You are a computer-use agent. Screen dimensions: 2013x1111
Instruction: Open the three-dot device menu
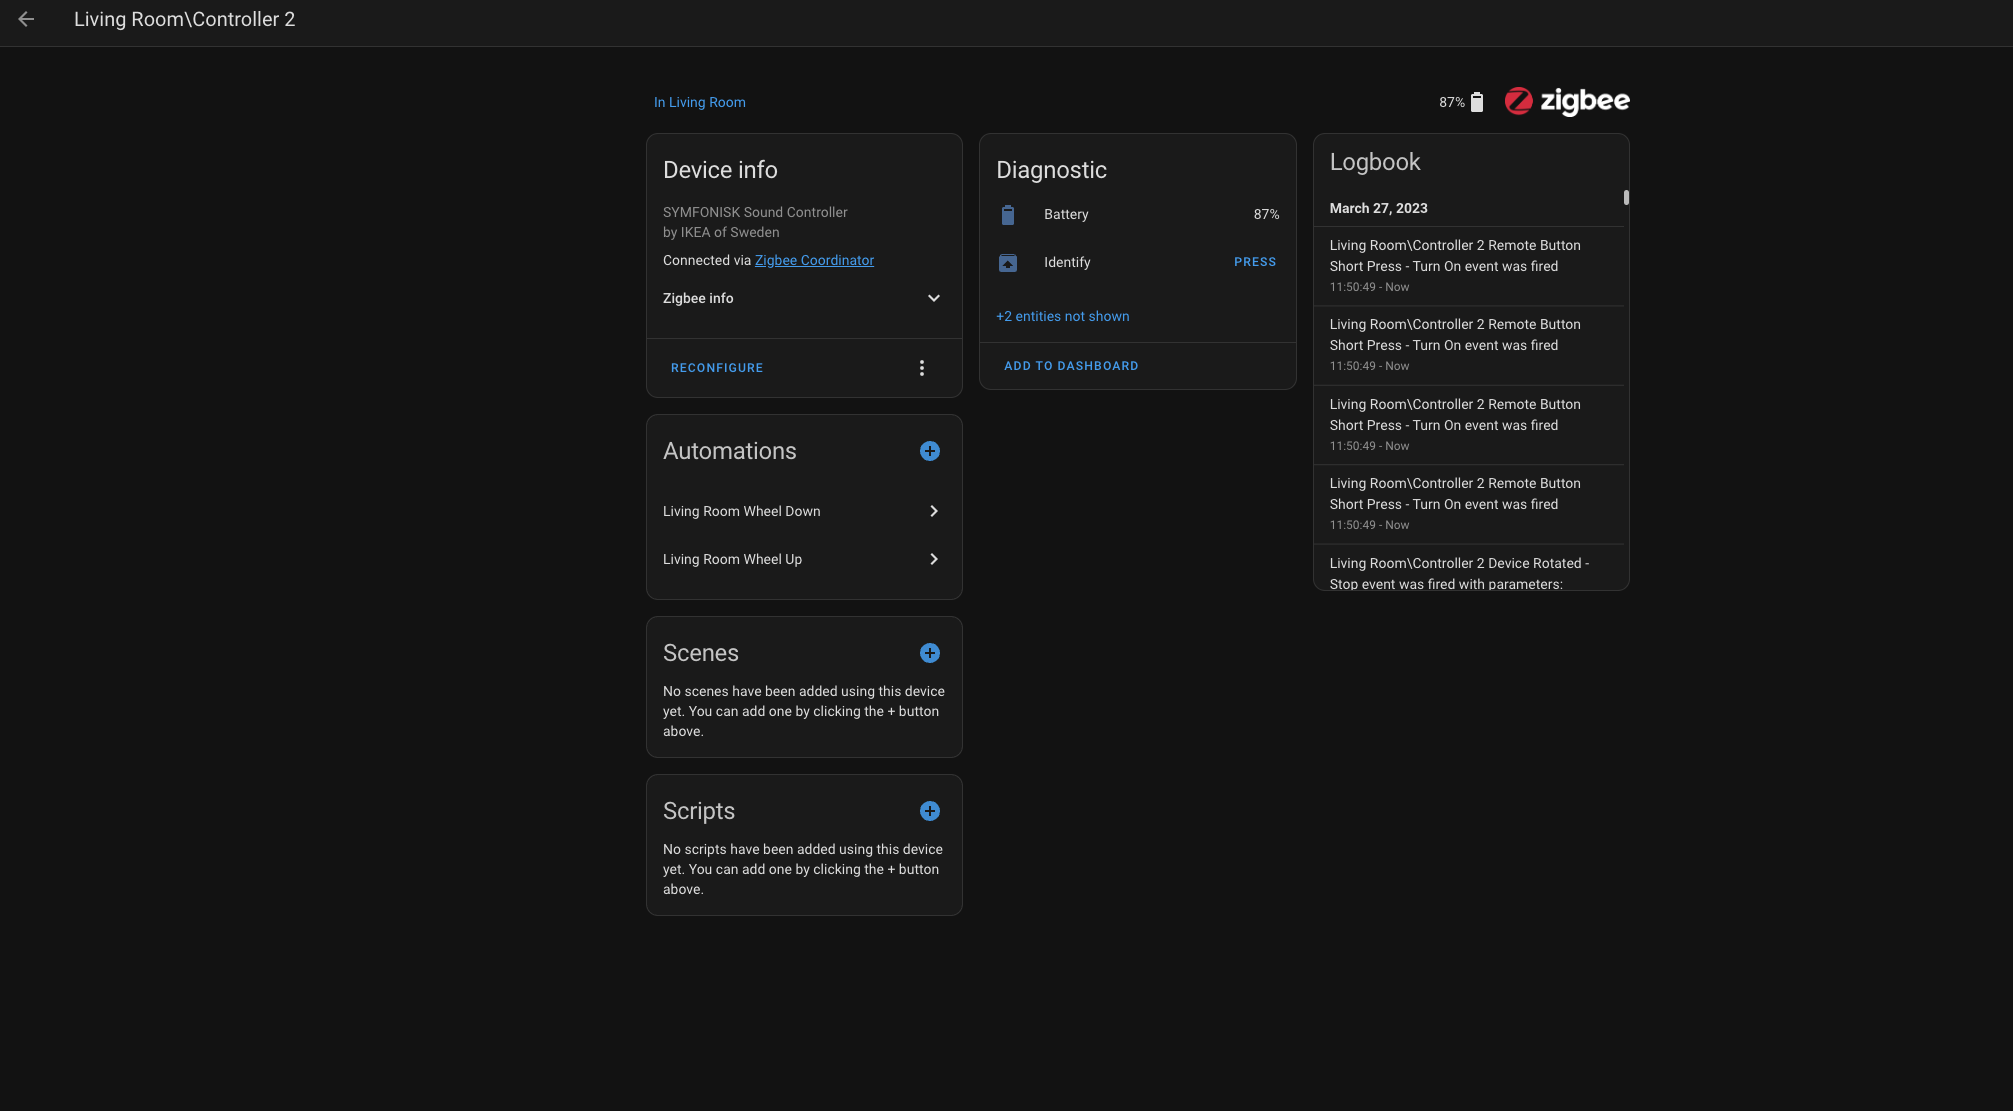921,368
